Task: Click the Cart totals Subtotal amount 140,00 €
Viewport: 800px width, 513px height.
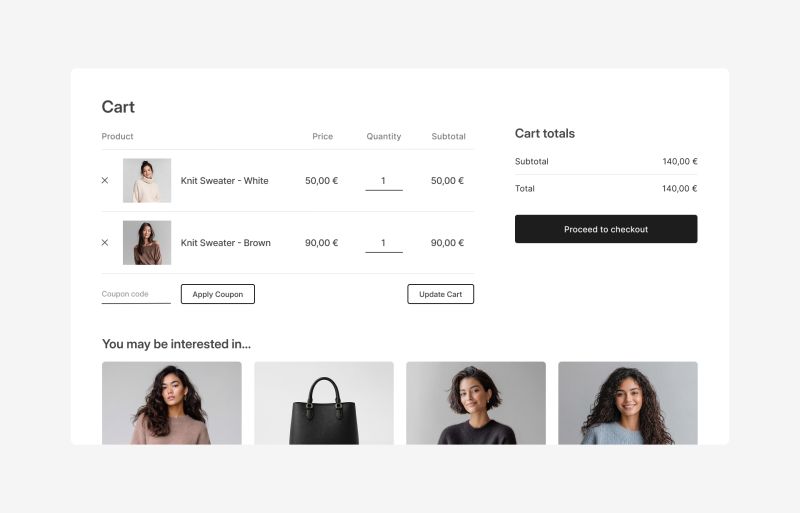Action: 680,161
